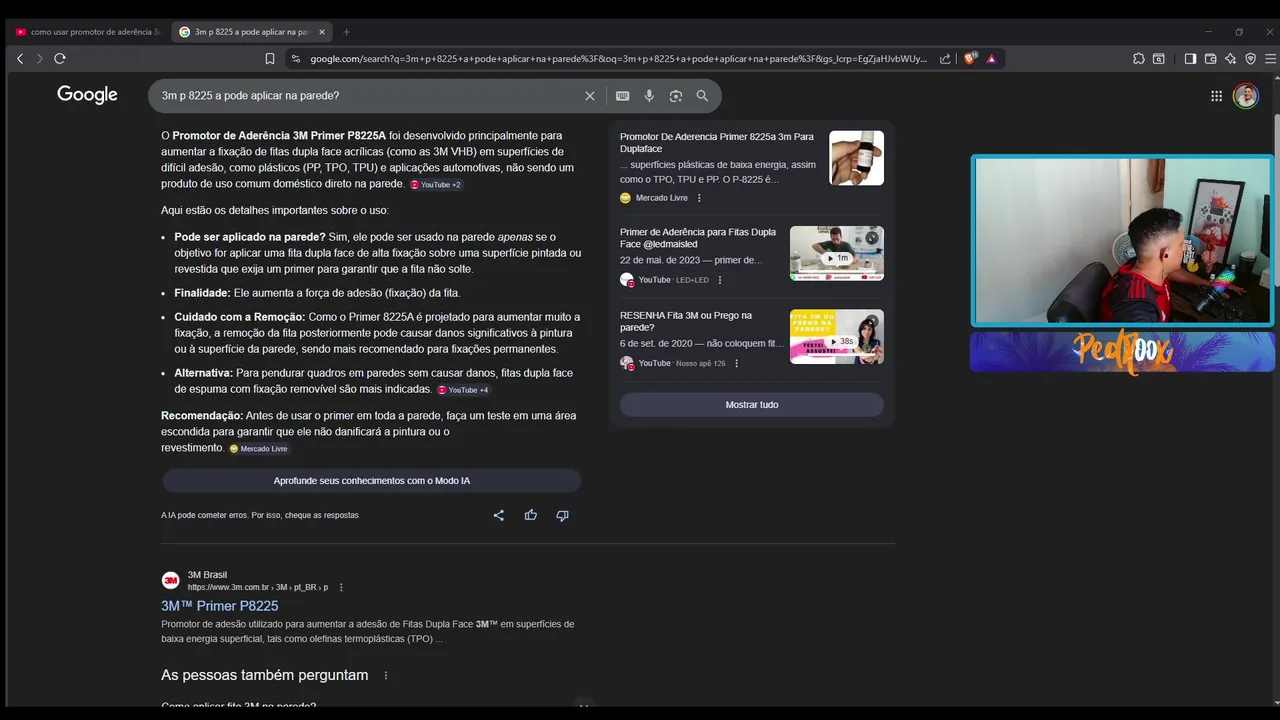Open Leo AI assistant icon
The height and width of the screenshot is (720, 1280).
(x=1230, y=59)
